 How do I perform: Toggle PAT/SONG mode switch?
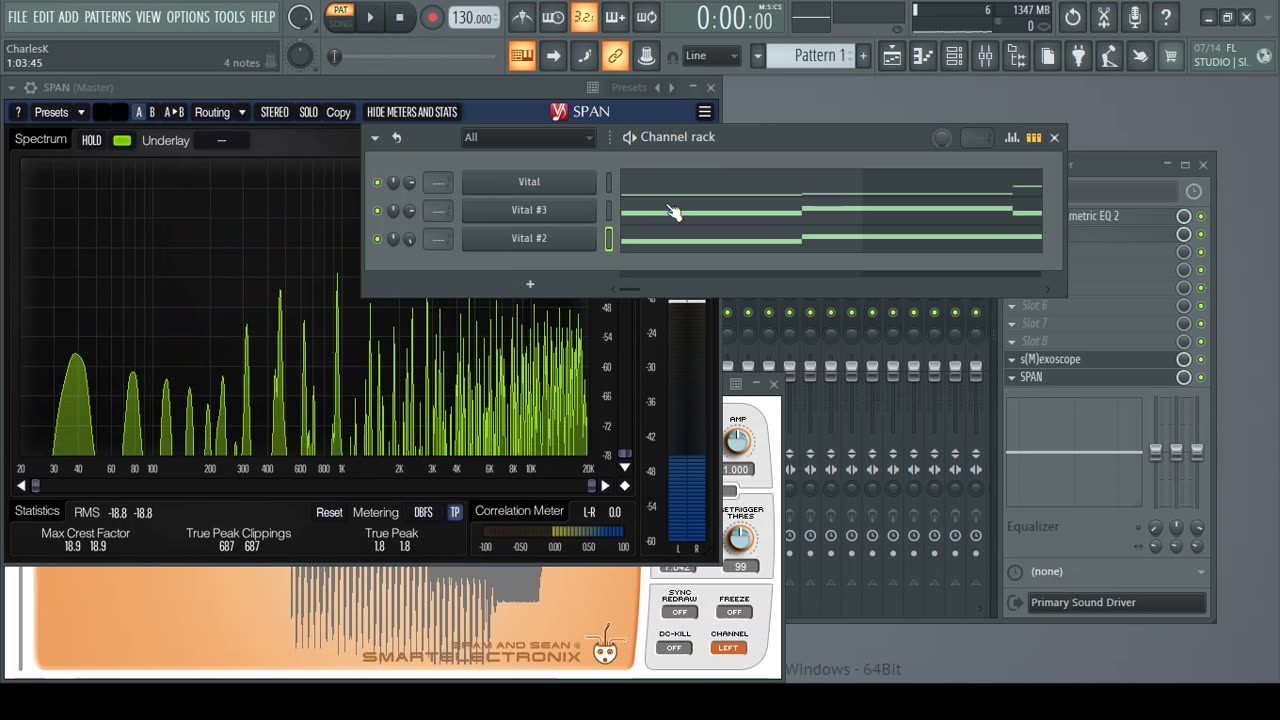click(341, 17)
